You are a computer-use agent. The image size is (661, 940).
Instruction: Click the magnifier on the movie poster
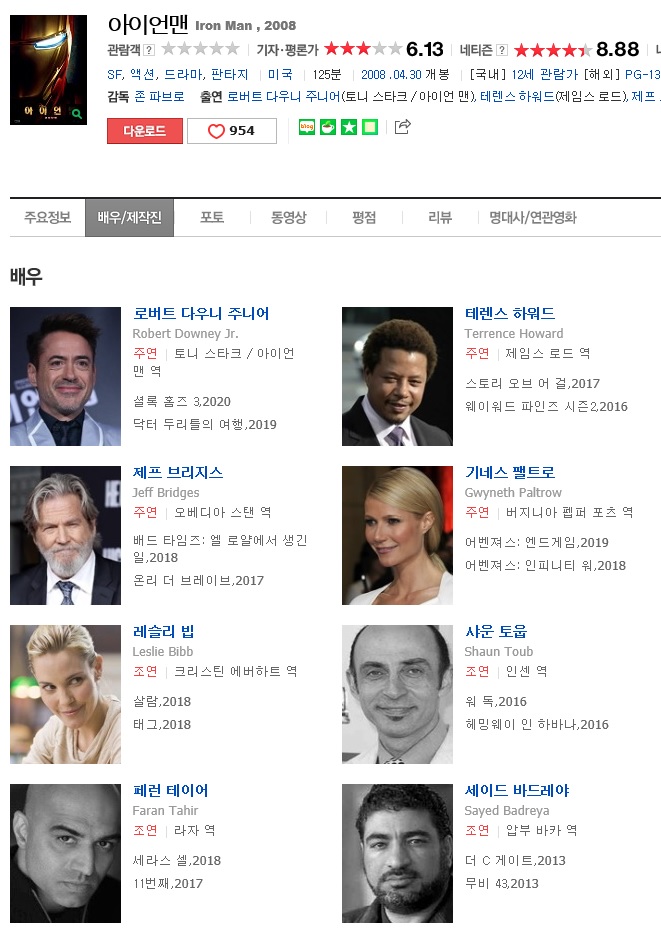tap(77, 113)
